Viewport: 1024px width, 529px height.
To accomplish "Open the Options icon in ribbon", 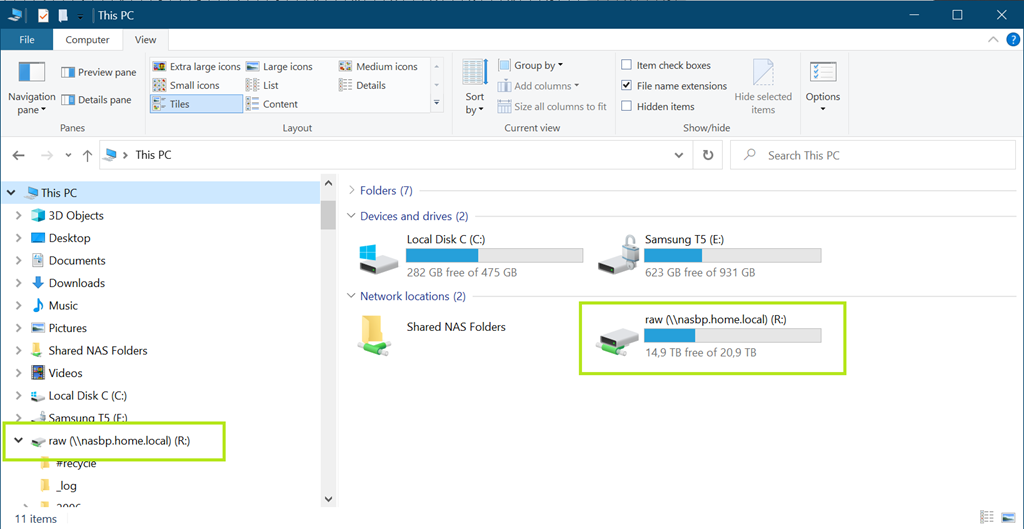I will coord(823,74).
